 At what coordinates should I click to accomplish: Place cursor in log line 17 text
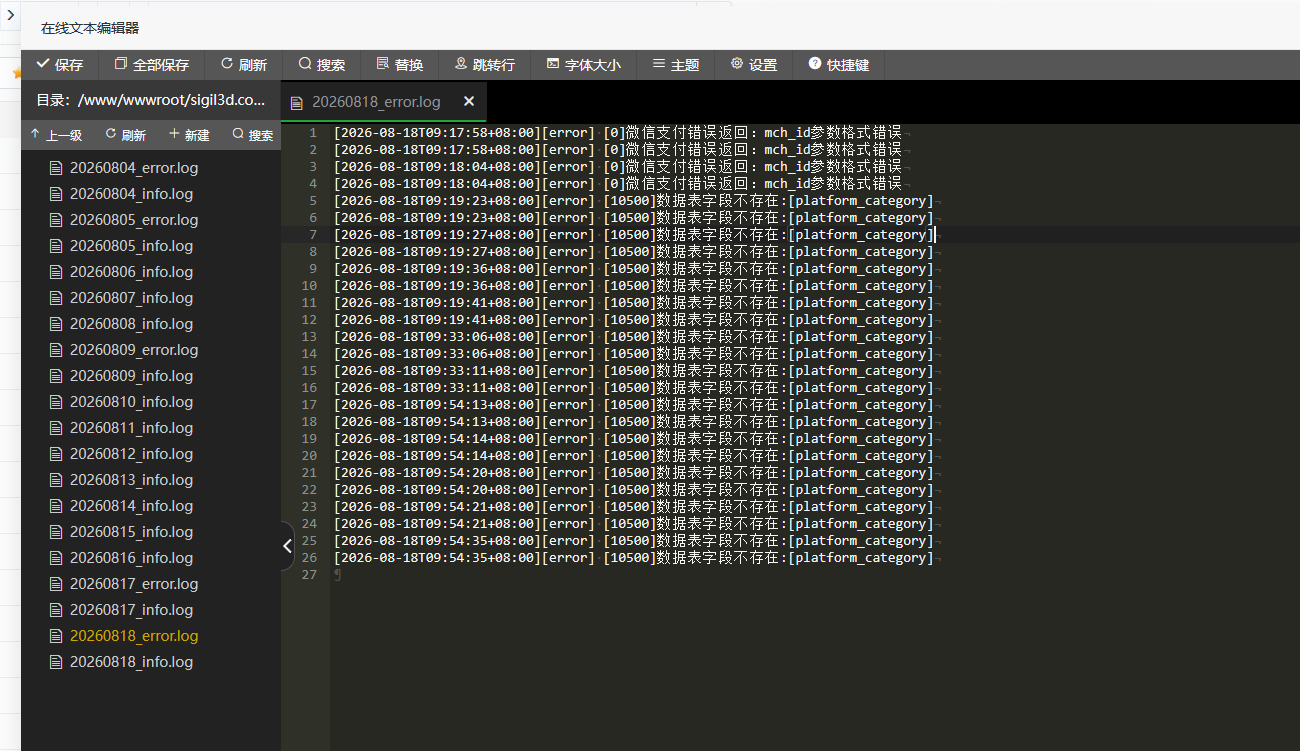point(633,405)
